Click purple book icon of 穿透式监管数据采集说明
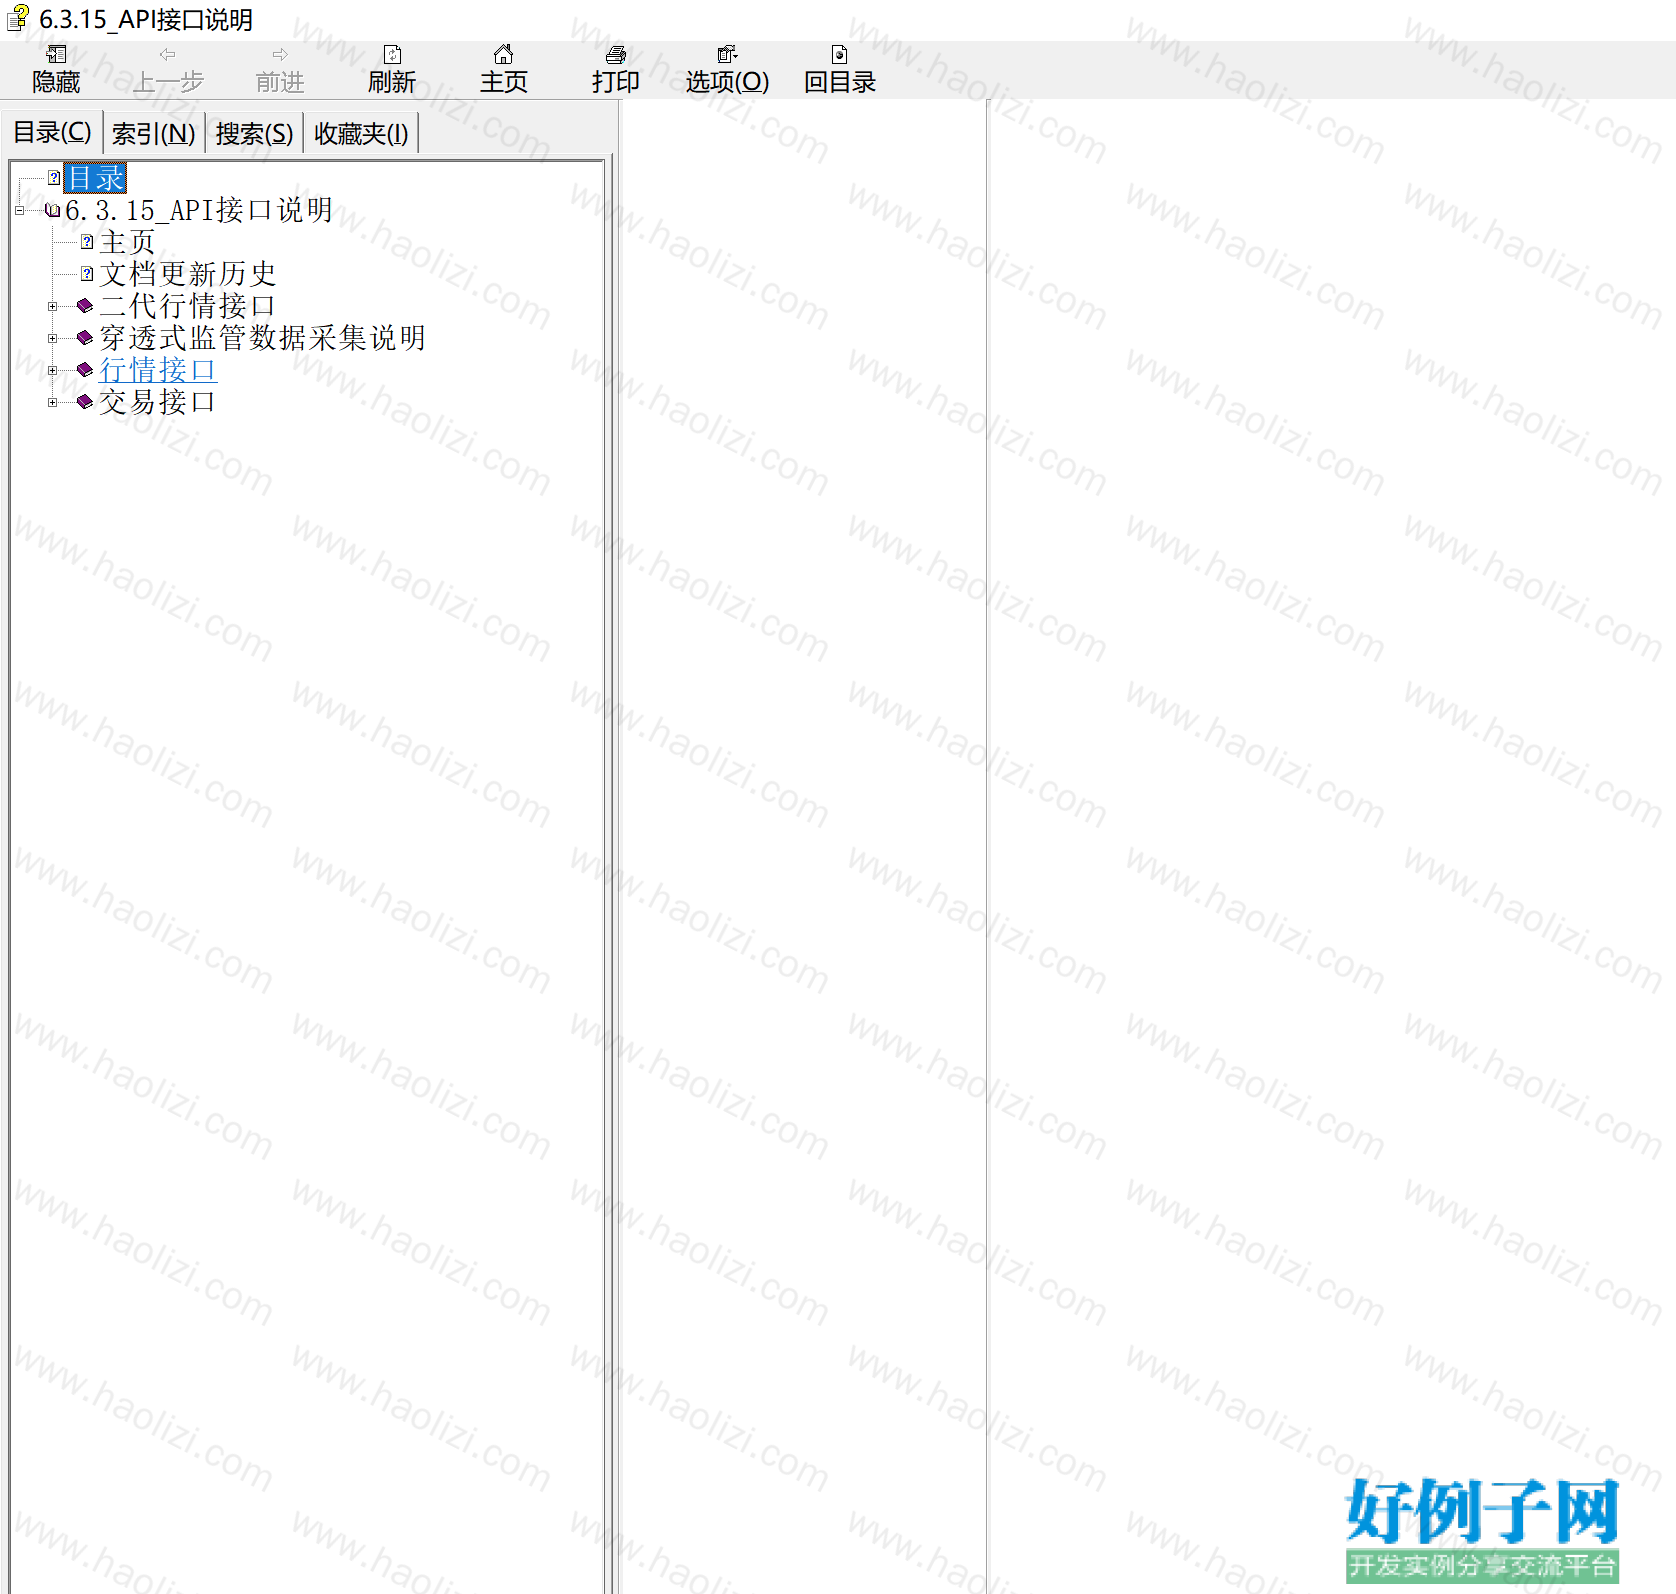 pos(85,338)
